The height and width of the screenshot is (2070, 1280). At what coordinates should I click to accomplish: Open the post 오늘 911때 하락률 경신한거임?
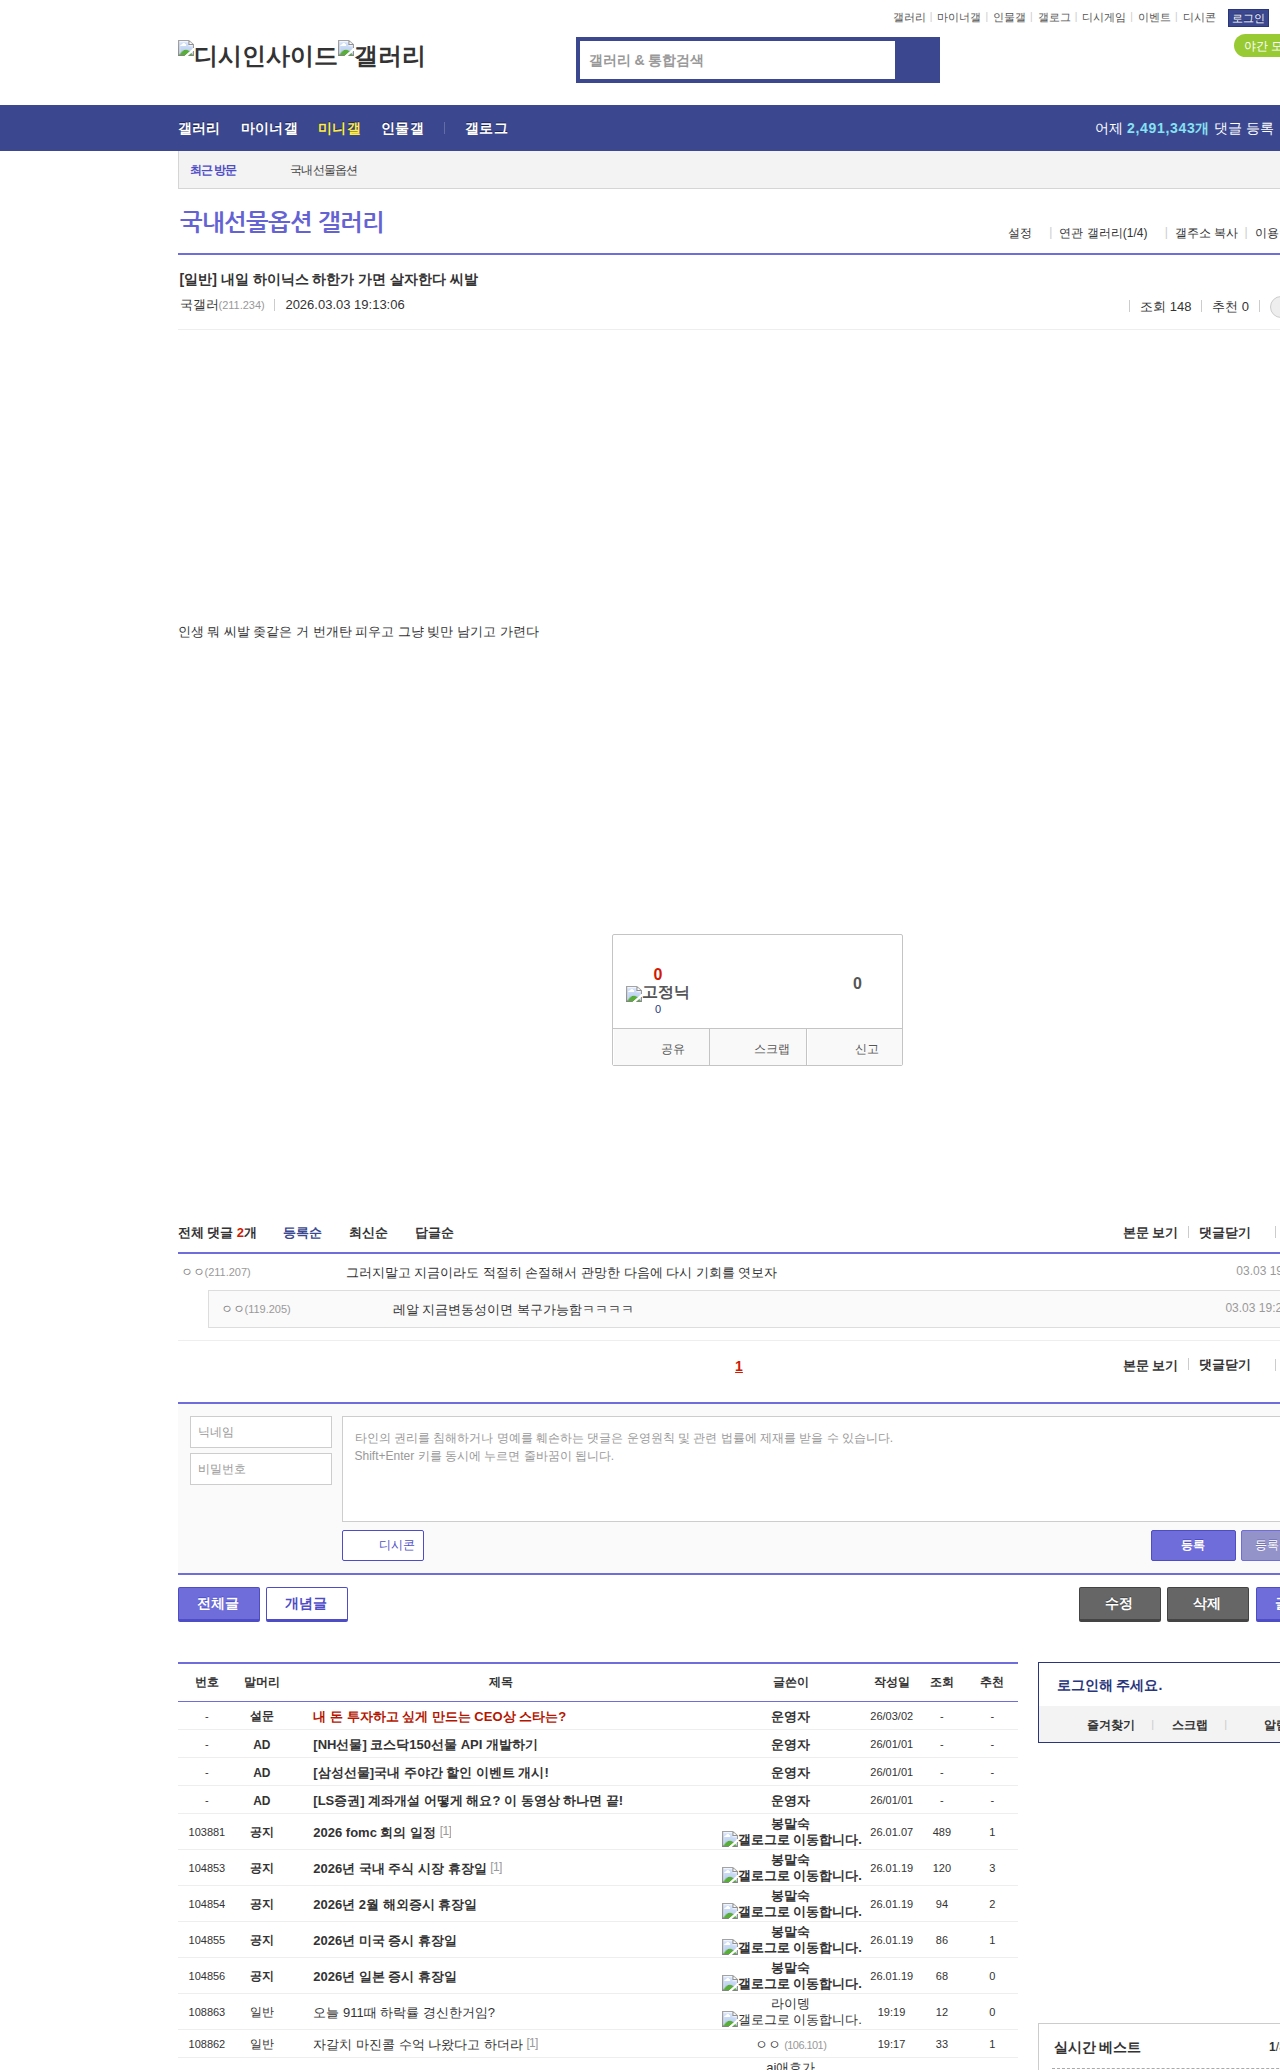point(404,2013)
